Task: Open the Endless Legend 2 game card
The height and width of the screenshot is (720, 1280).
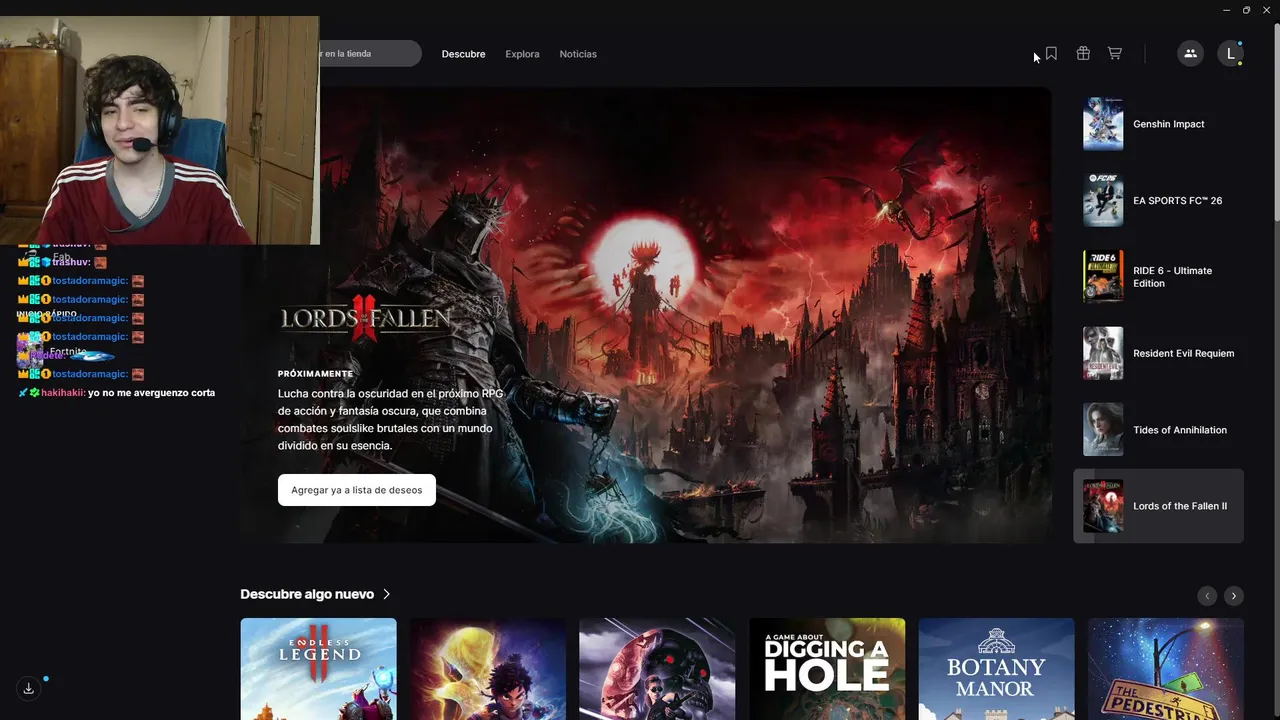Action: click(x=318, y=669)
